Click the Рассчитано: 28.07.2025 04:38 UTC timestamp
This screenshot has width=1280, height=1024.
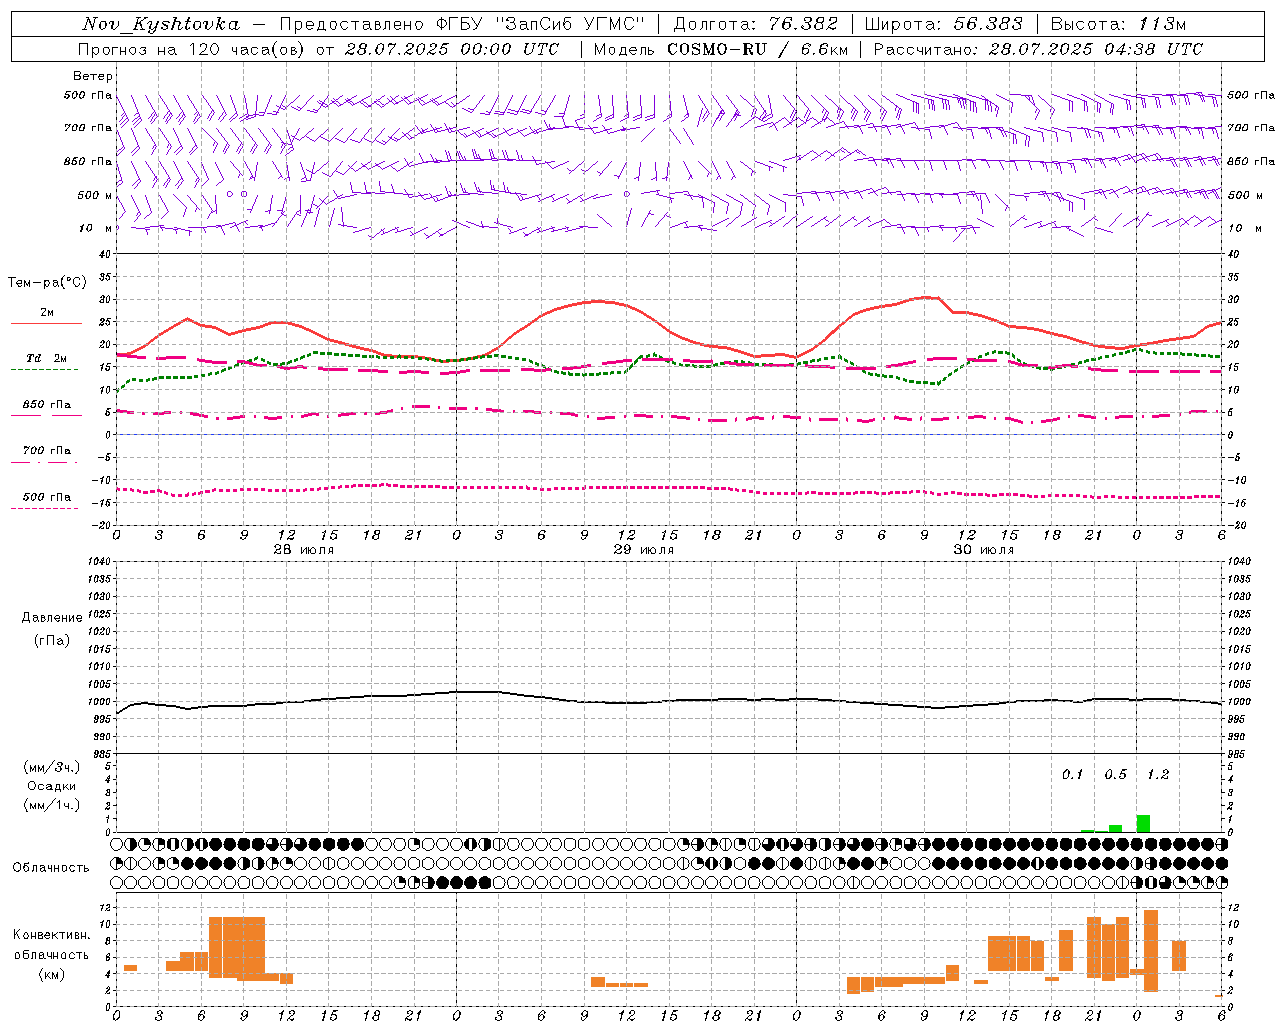[x=1038, y=49]
